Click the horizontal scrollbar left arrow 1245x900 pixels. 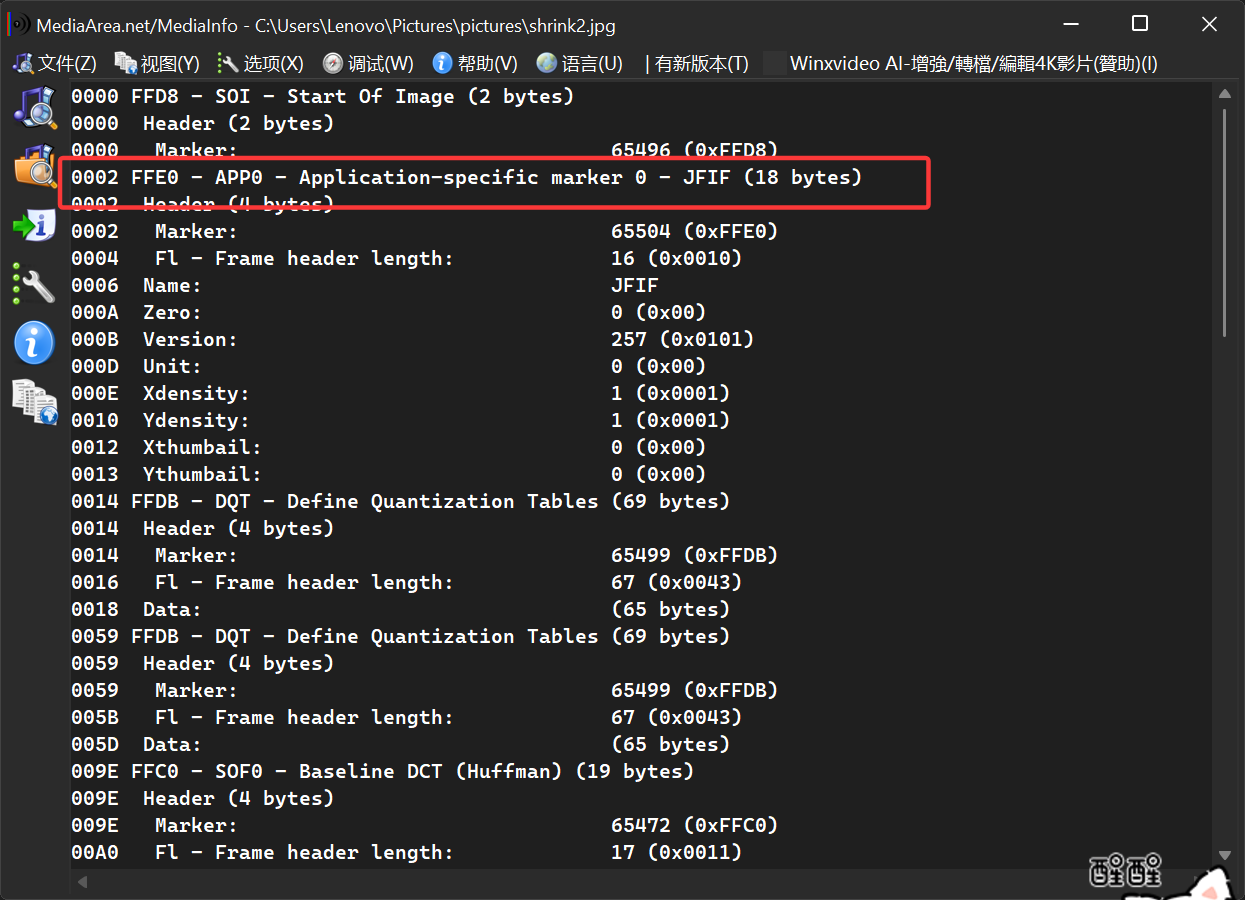pos(82,882)
